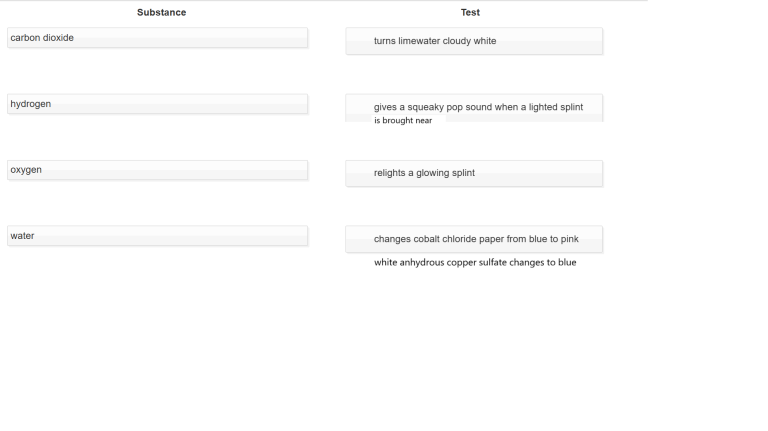Image resolution: width=768 pixels, height=431 pixels.
Task: Select the test box that identifies hydrogen gas
Action: [474, 107]
